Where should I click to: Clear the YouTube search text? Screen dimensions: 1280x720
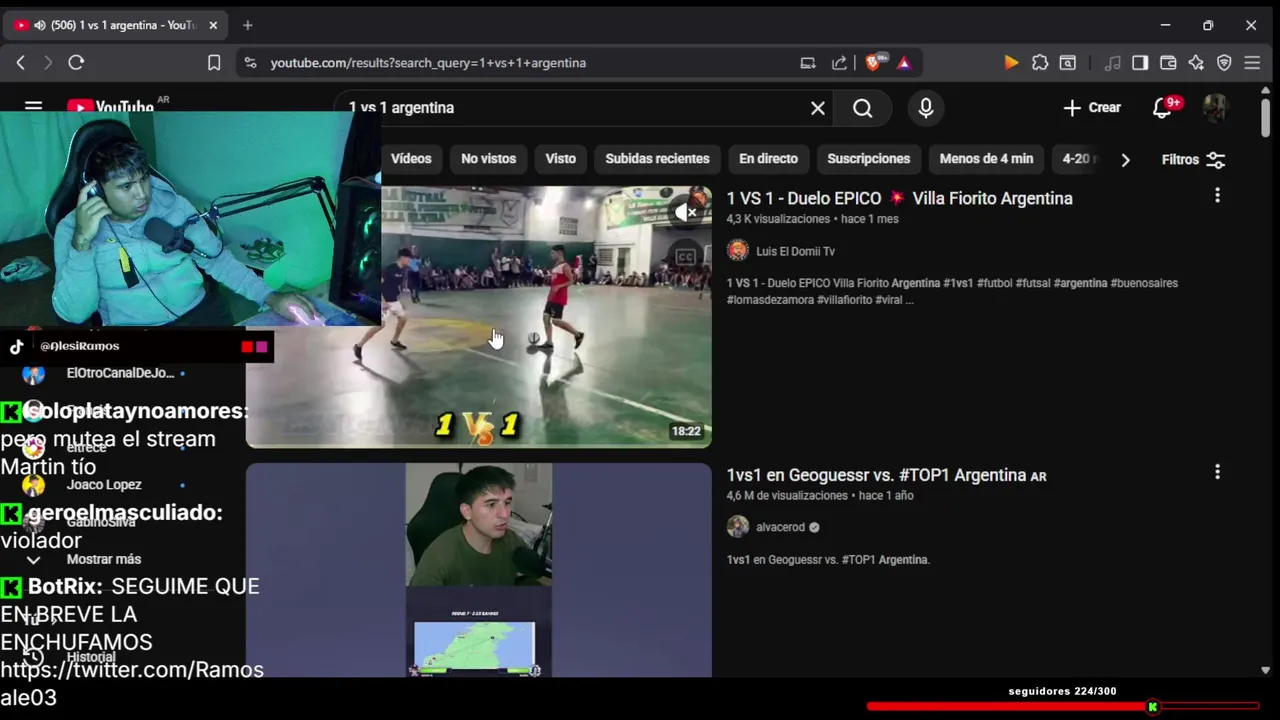[818, 108]
